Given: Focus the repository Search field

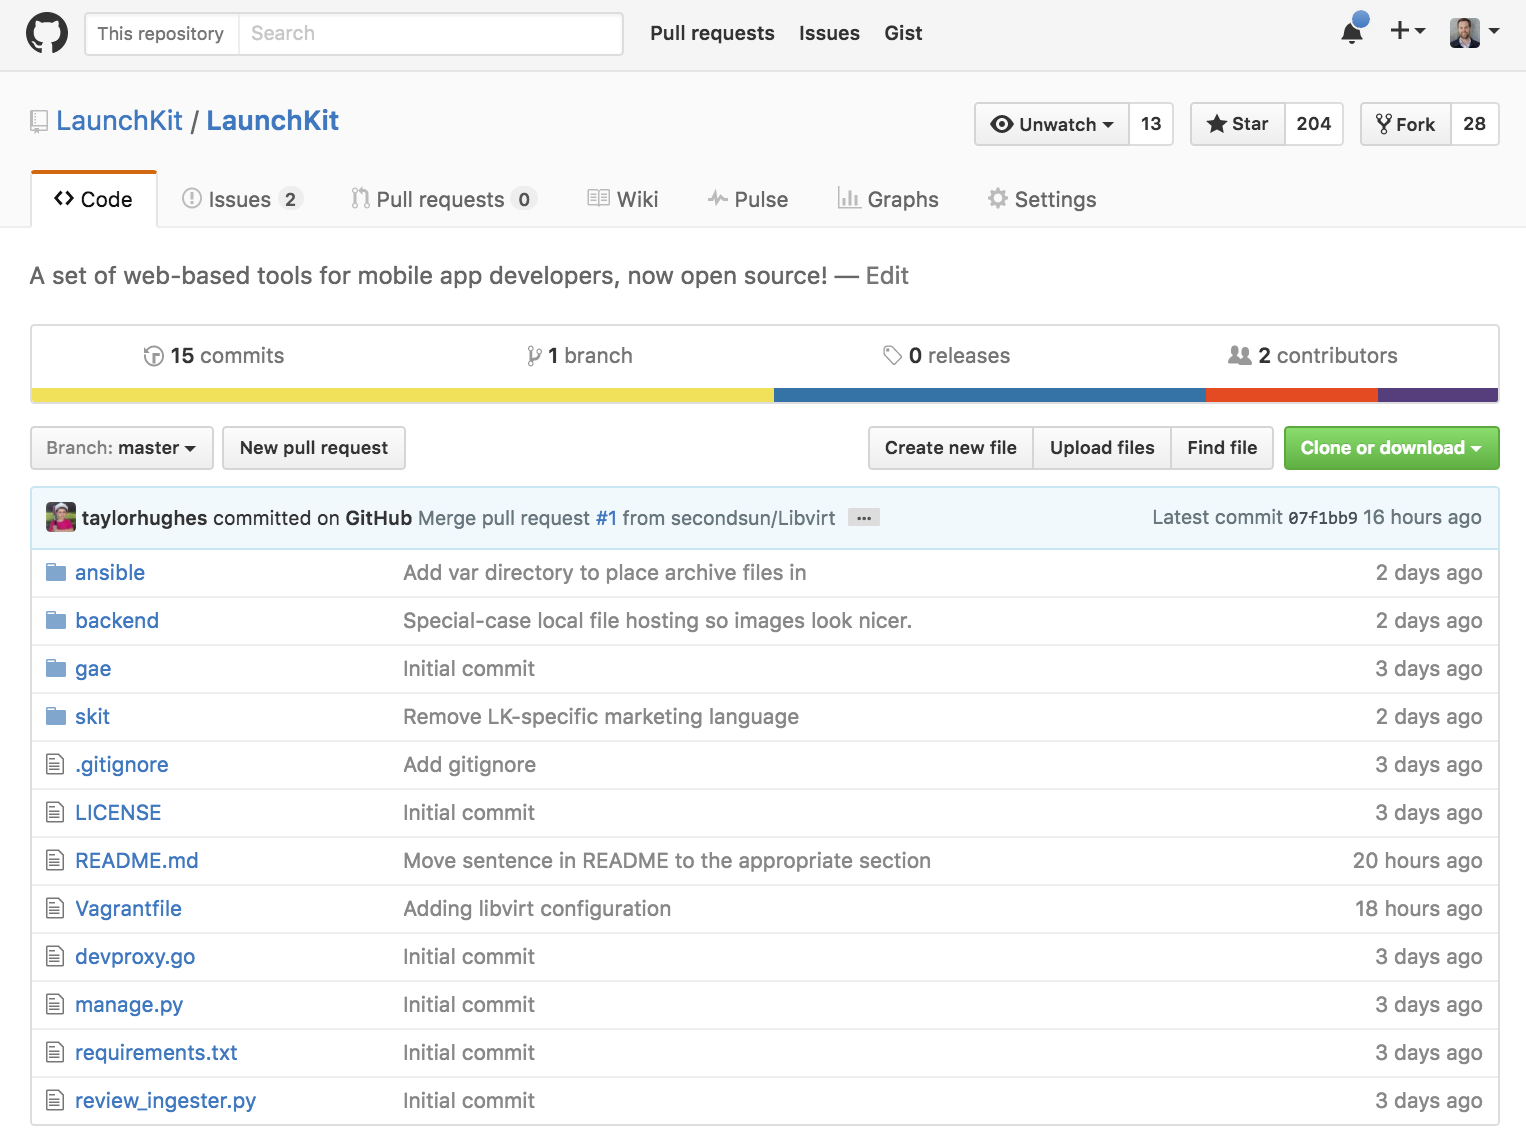Looking at the screenshot, I should (430, 33).
